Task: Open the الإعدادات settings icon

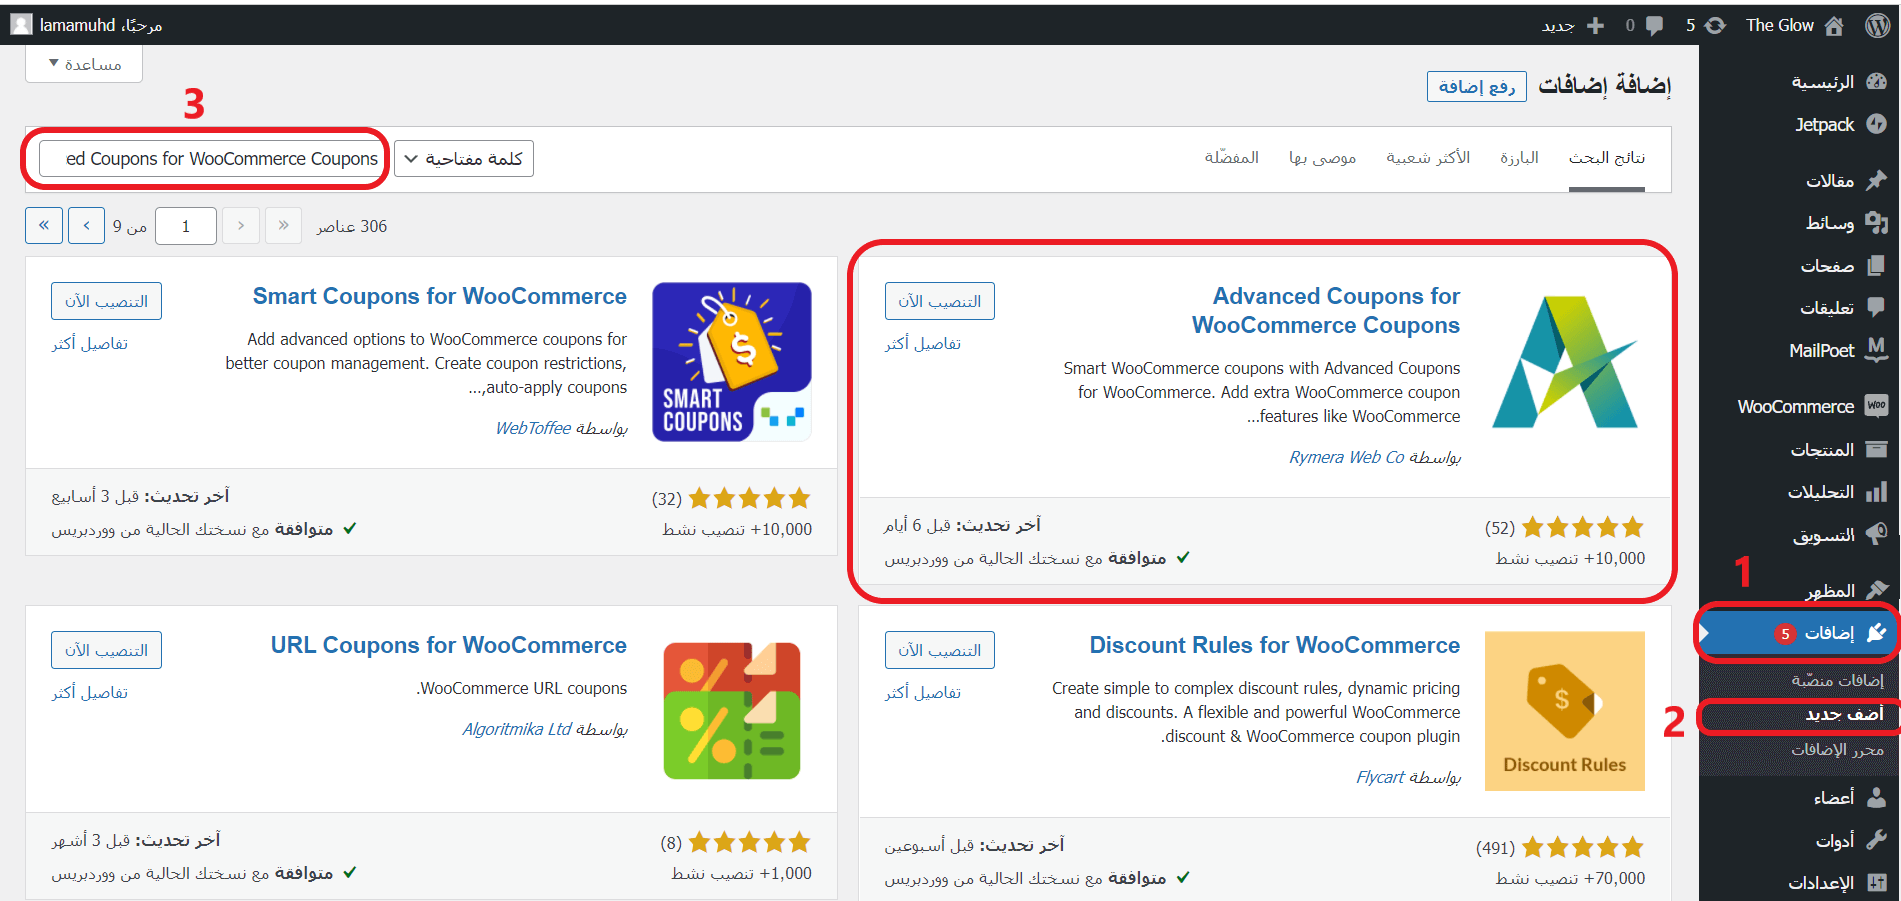Action: tap(1877, 882)
